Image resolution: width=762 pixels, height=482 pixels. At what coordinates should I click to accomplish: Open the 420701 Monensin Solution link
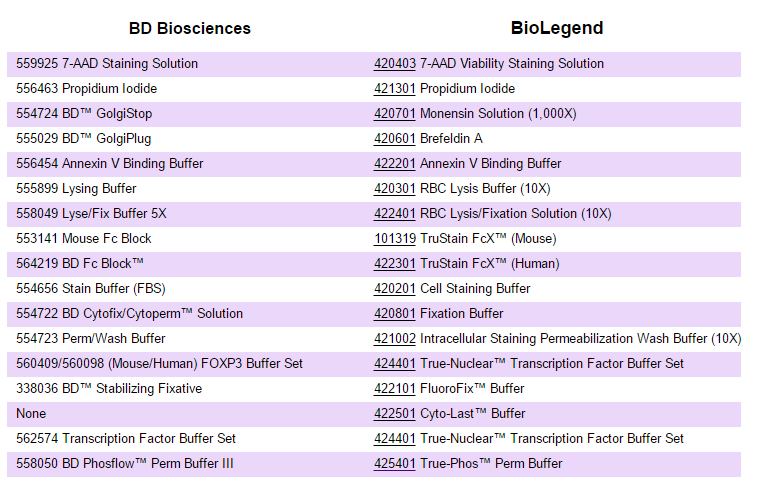point(395,114)
